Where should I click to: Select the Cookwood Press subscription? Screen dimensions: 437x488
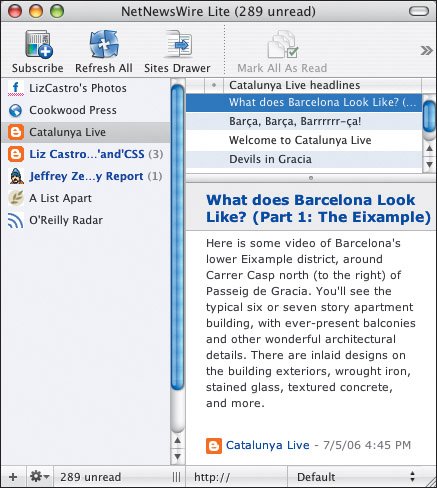(85, 110)
